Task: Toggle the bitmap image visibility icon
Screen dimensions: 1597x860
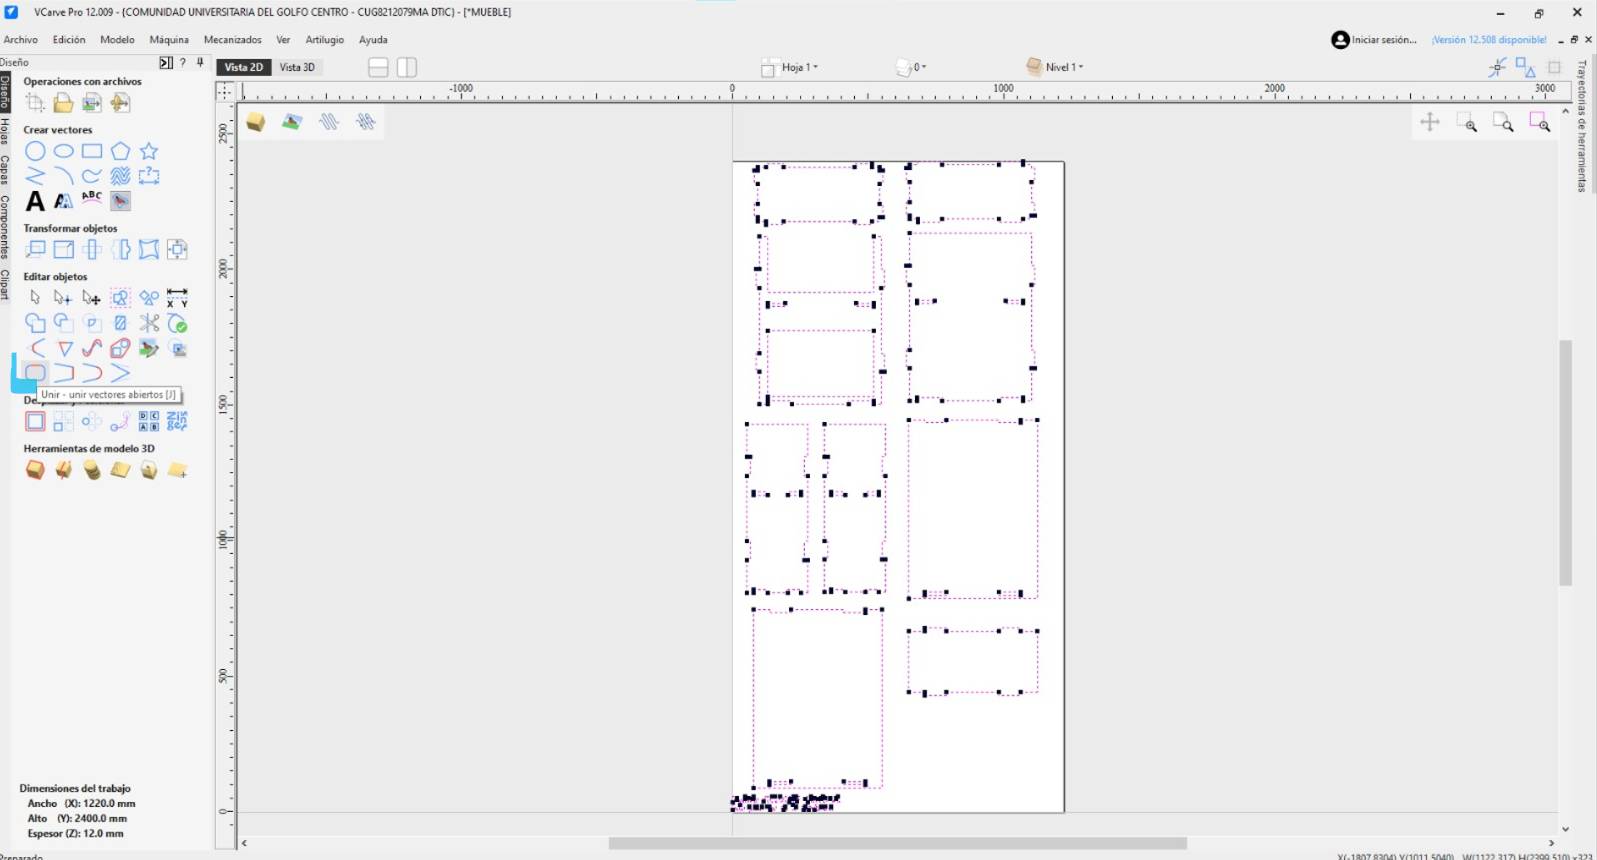Action: pos(292,121)
